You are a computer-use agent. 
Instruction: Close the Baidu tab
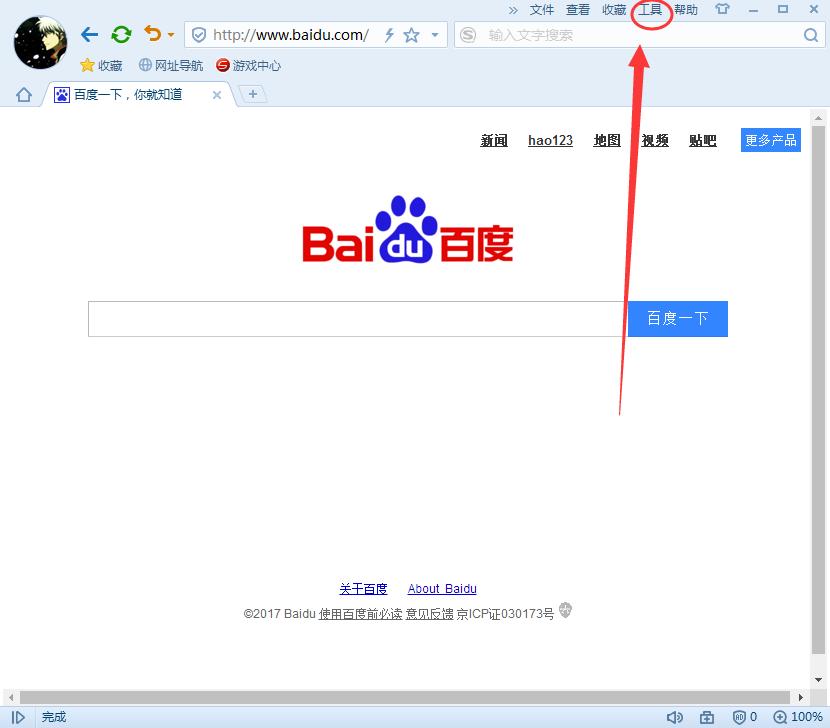tap(216, 95)
